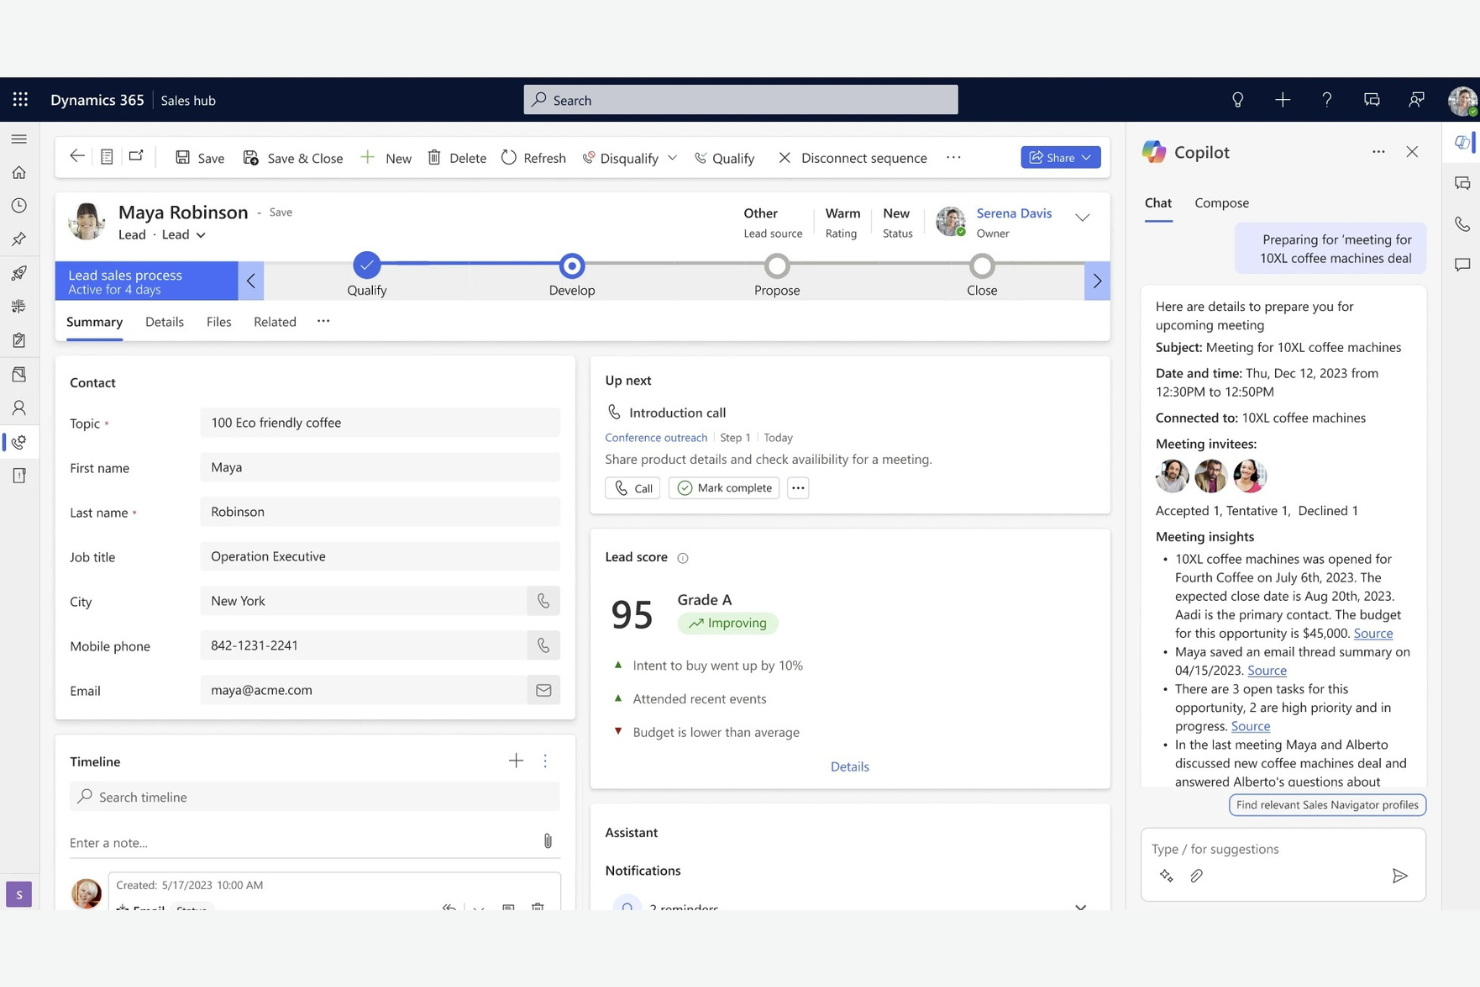Click Qualify command
Screen dimensions: 1480x987
pos(725,158)
